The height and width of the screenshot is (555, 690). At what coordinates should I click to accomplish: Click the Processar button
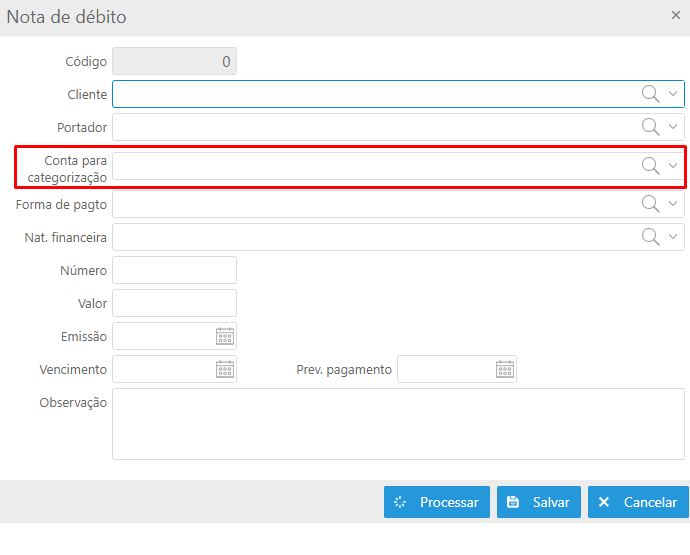tap(437, 502)
